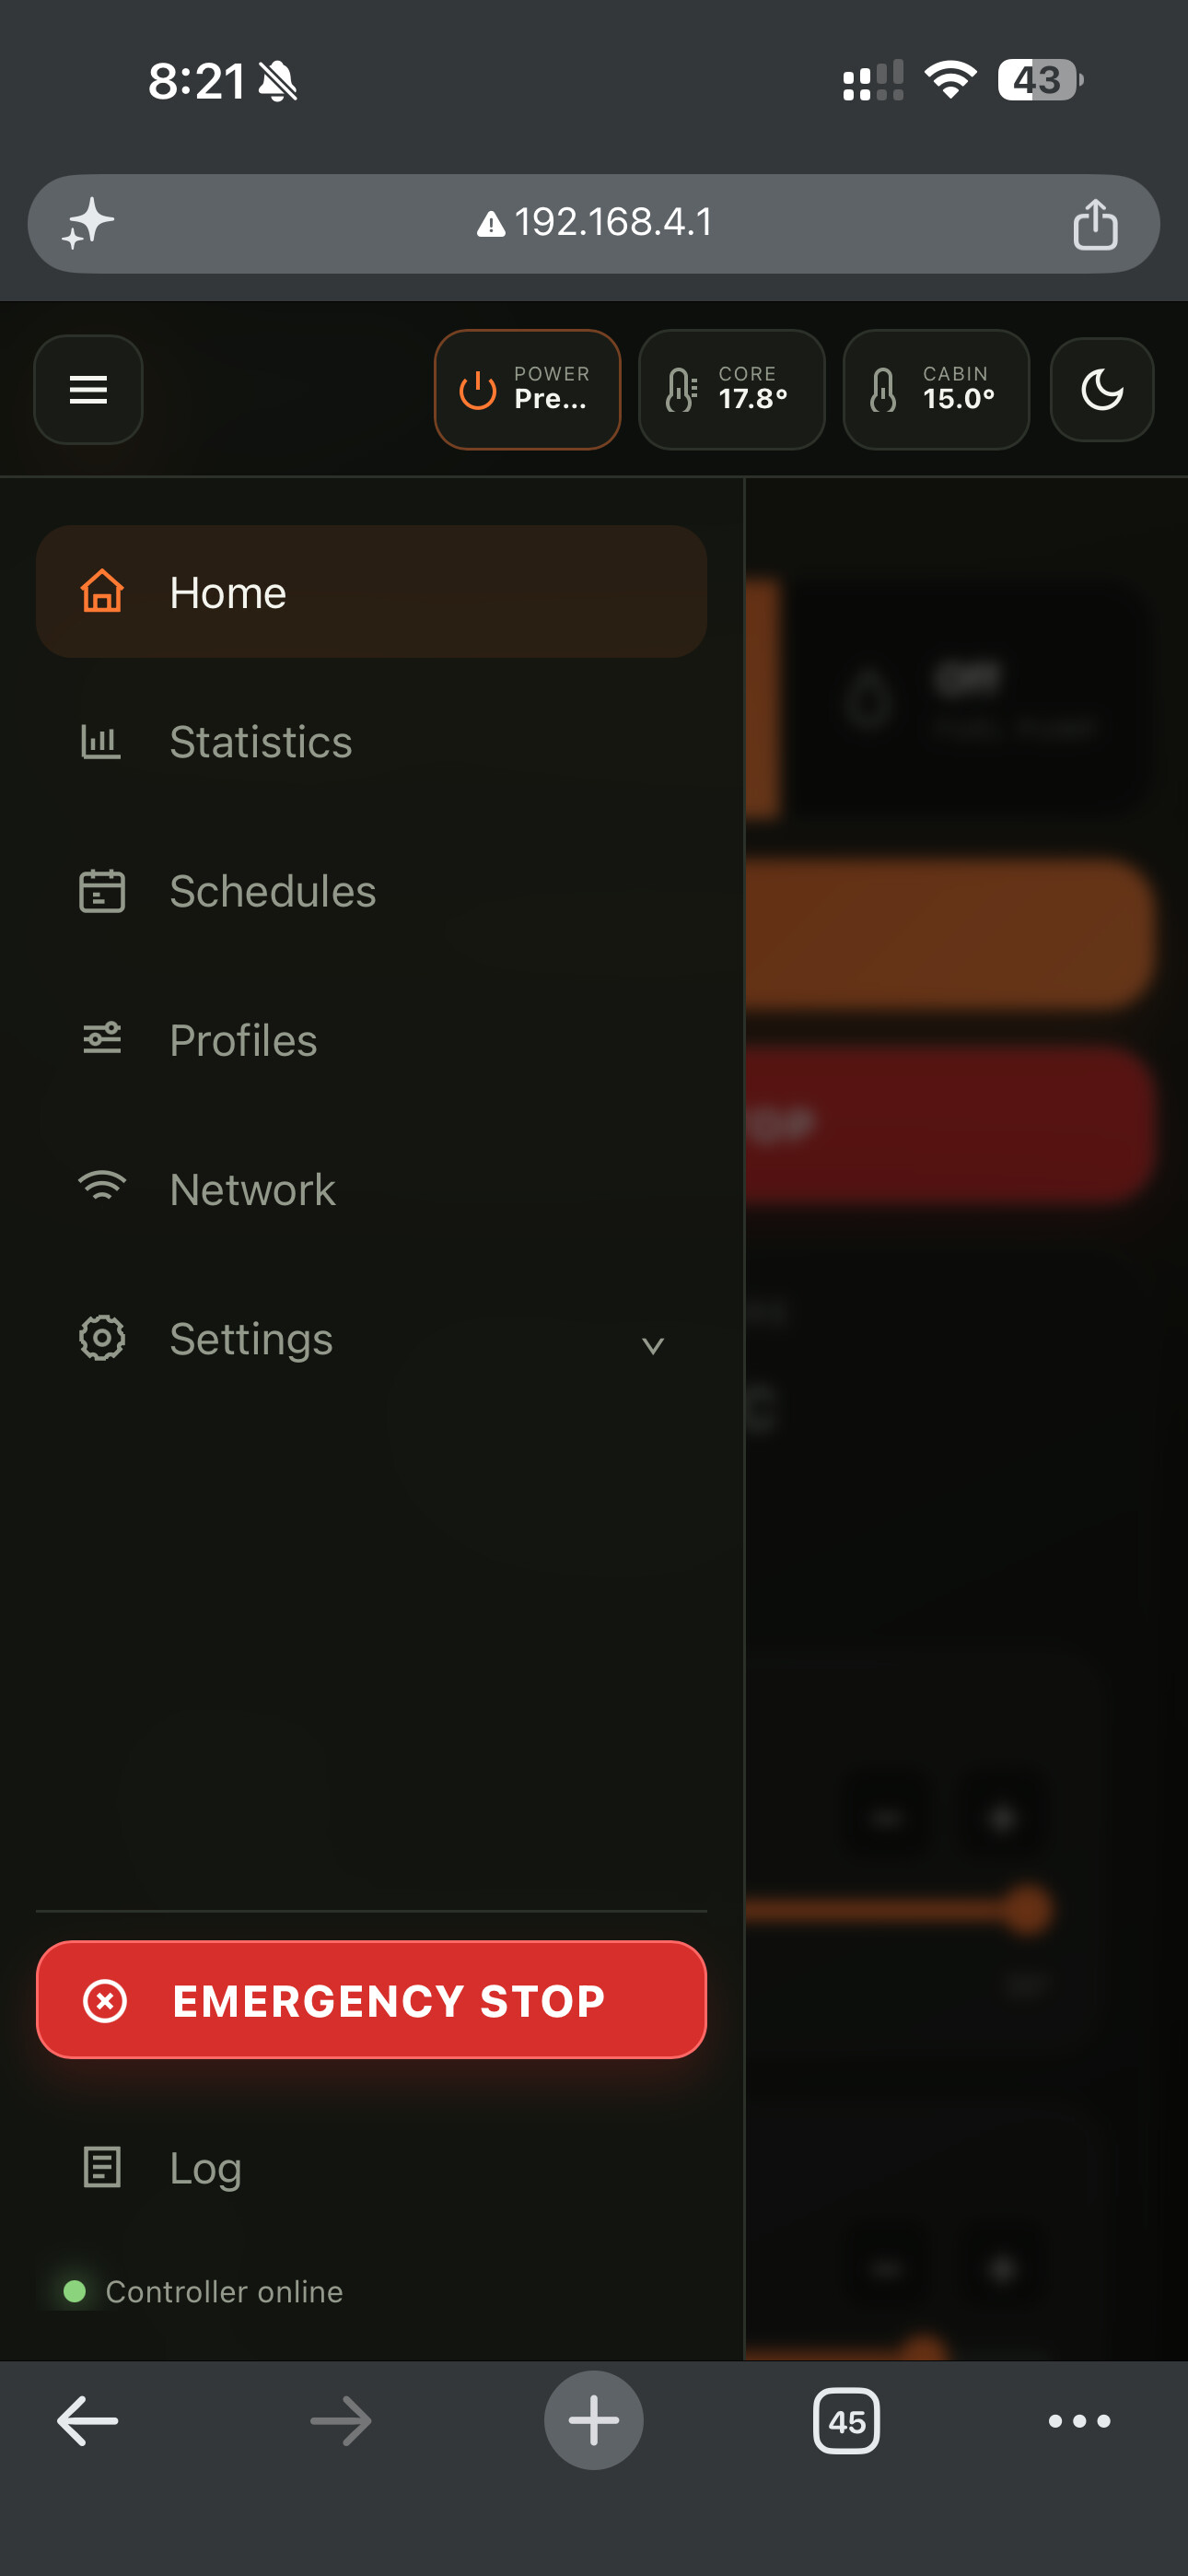Open the Log page

[x=371, y=2168]
